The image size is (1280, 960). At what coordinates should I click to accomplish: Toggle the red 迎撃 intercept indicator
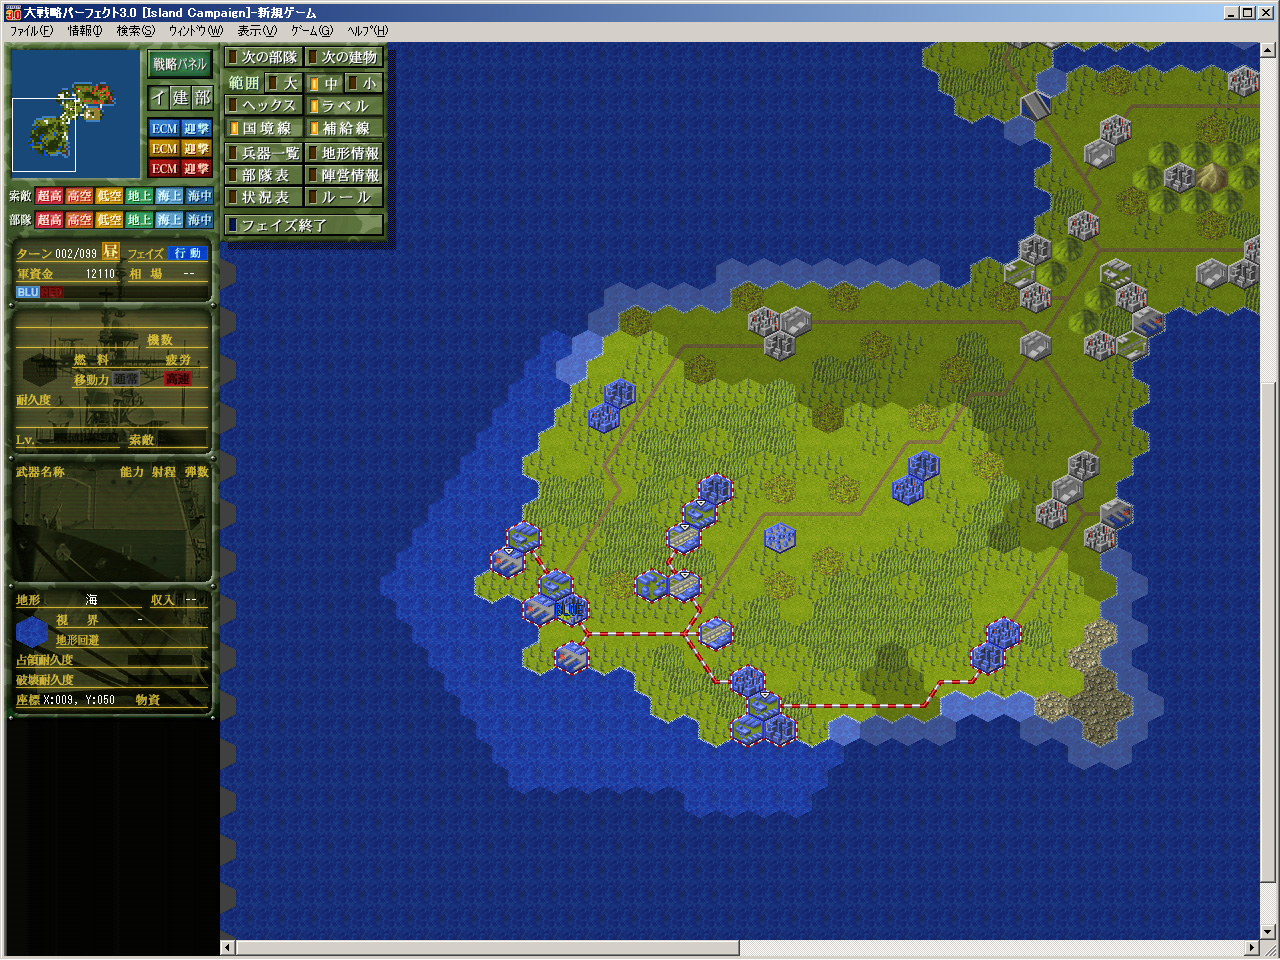(x=196, y=168)
